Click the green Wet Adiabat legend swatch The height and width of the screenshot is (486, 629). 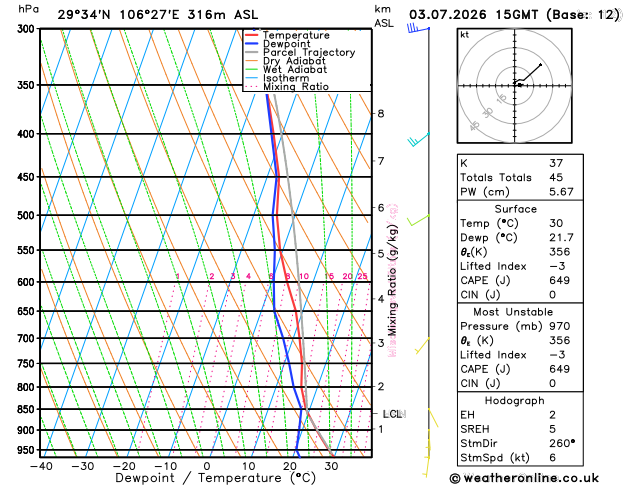point(252,69)
